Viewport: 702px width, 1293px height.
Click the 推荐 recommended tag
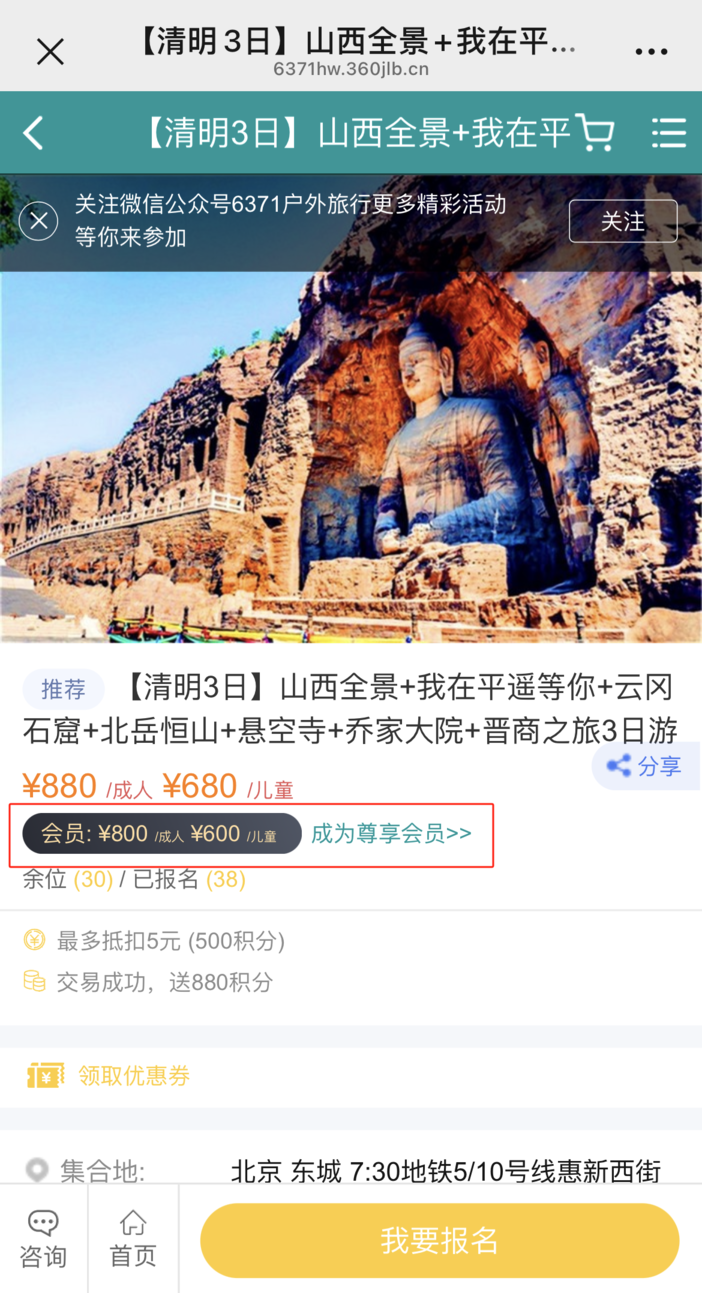[63, 689]
